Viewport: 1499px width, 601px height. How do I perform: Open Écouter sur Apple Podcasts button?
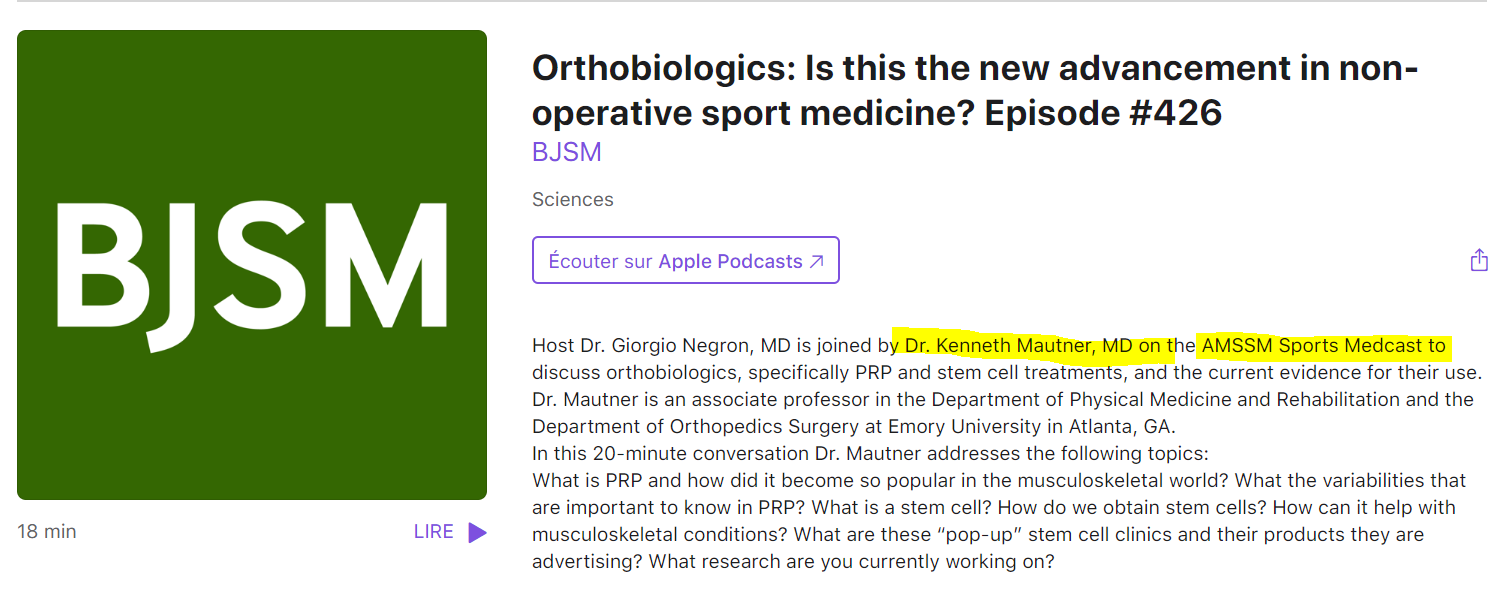point(686,260)
